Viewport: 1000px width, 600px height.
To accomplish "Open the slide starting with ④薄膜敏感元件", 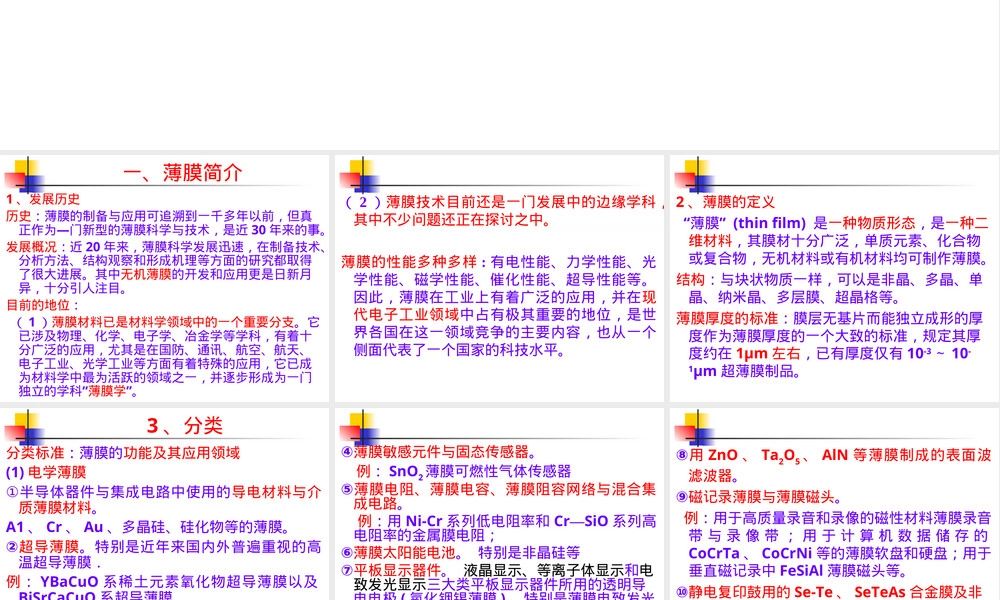I will pyautogui.click(x=499, y=503).
